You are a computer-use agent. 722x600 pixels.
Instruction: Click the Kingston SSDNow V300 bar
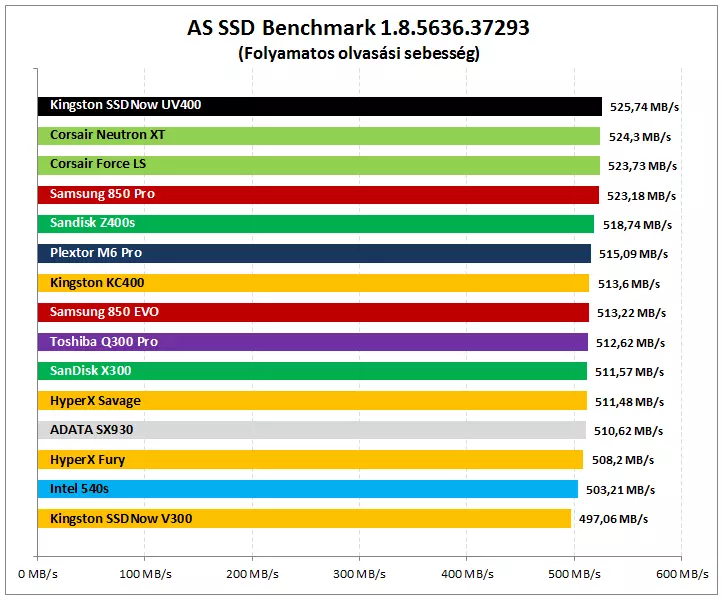click(304, 518)
